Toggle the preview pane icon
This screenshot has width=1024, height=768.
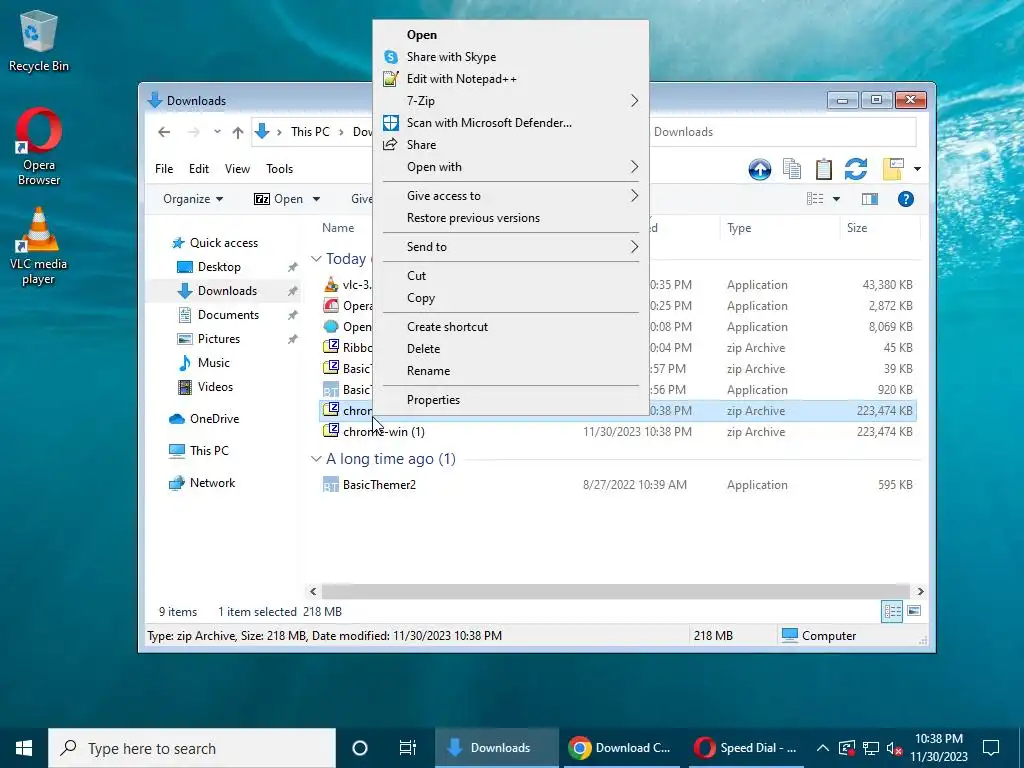[x=870, y=199]
